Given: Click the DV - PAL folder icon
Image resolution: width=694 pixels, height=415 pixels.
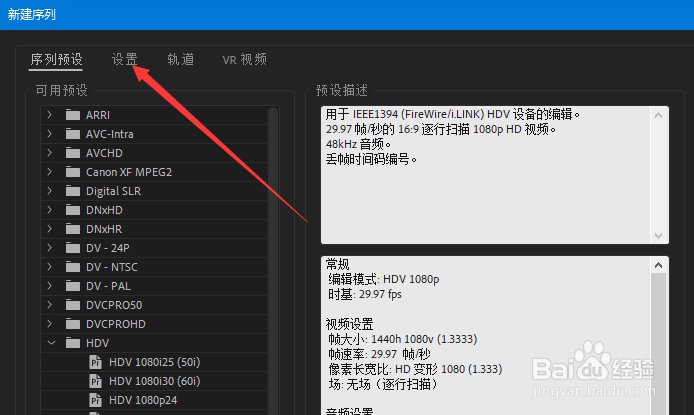Looking at the screenshot, I should 73,286.
